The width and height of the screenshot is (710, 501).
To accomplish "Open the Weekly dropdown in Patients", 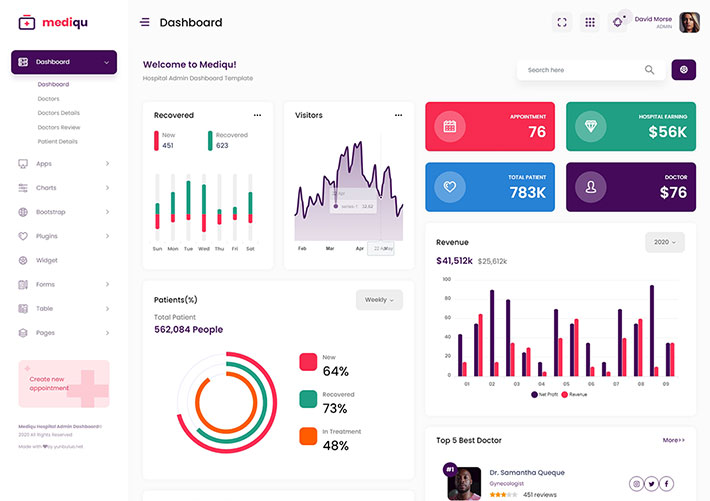I will pyautogui.click(x=379, y=300).
